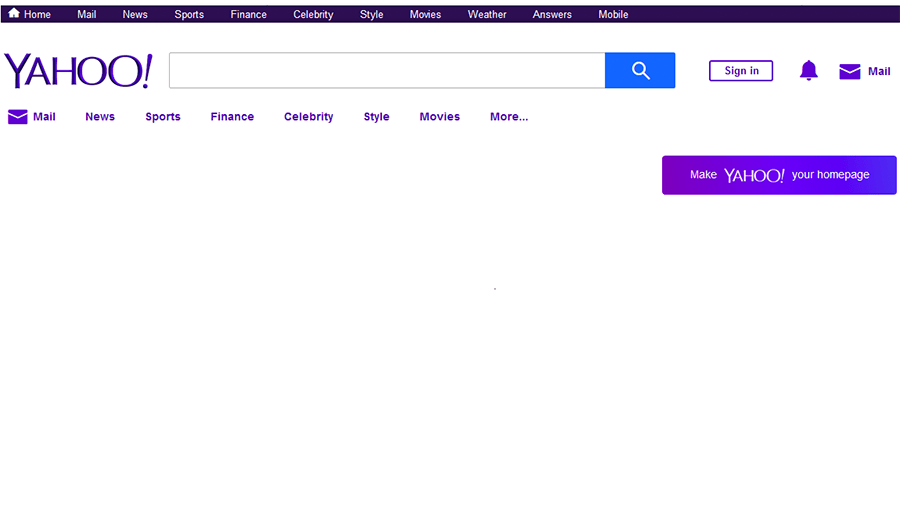The height and width of the screenshot is (509, 900).
Task: Go to Movies link below the search box
Action: pyautogui.click(x=439, y=117)
